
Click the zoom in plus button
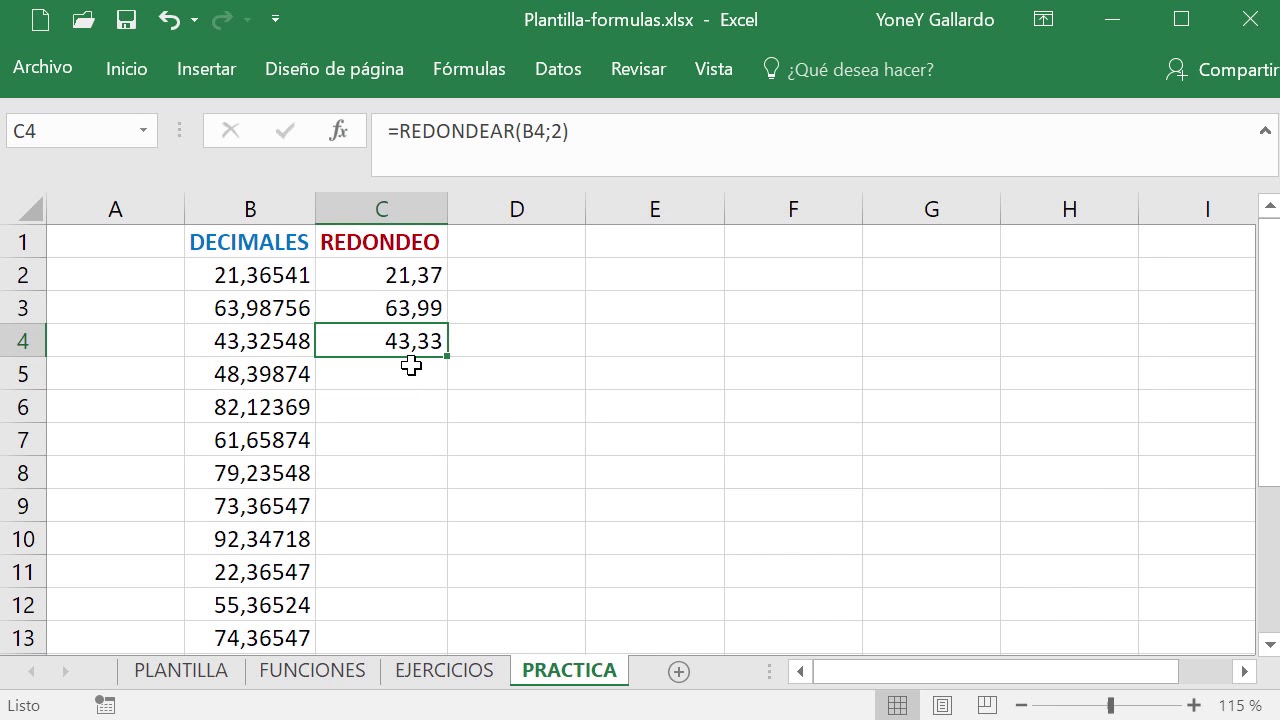[x=1193, y=706]
